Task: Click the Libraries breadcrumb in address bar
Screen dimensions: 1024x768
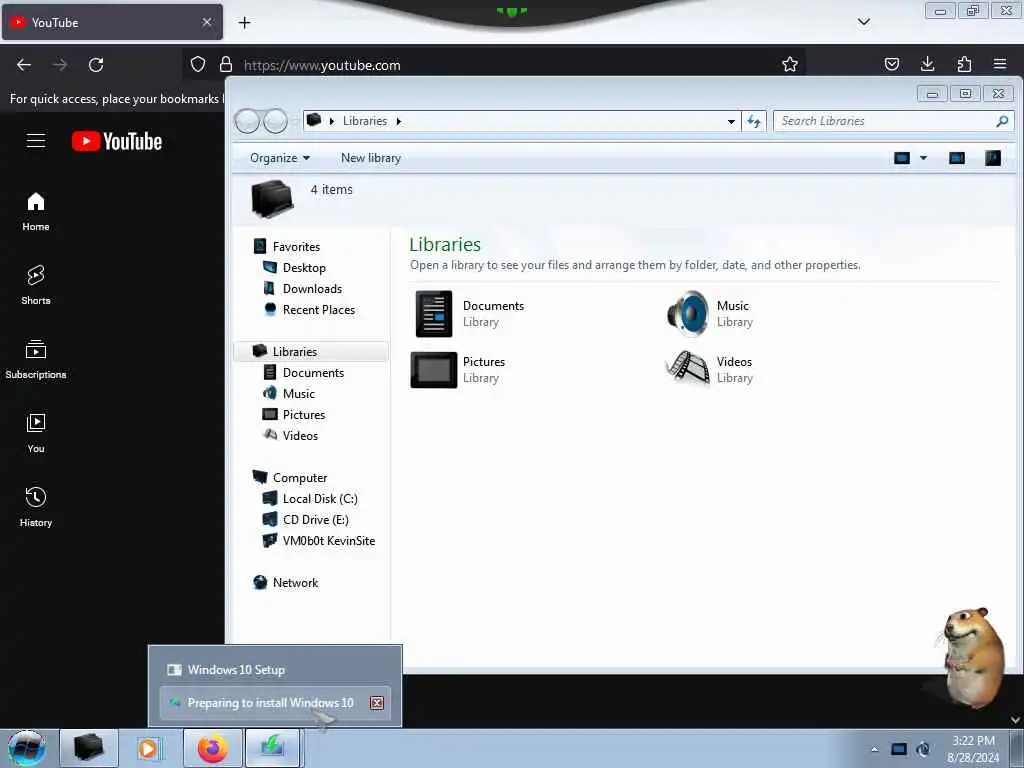Action: (x=364, y=121)
